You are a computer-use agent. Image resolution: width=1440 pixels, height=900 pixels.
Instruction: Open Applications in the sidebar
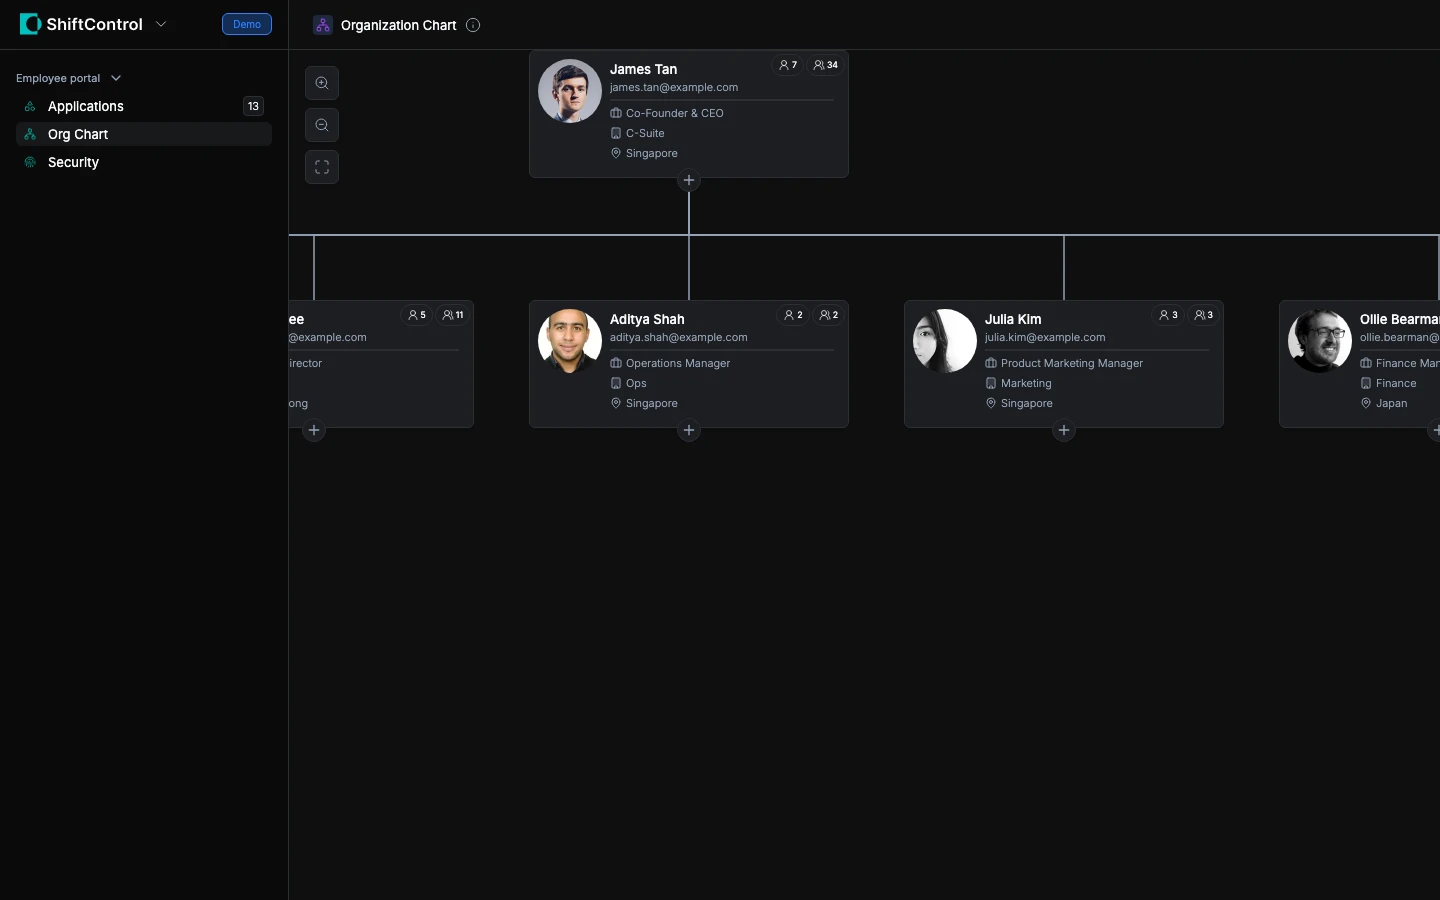(x=86, y=106)
